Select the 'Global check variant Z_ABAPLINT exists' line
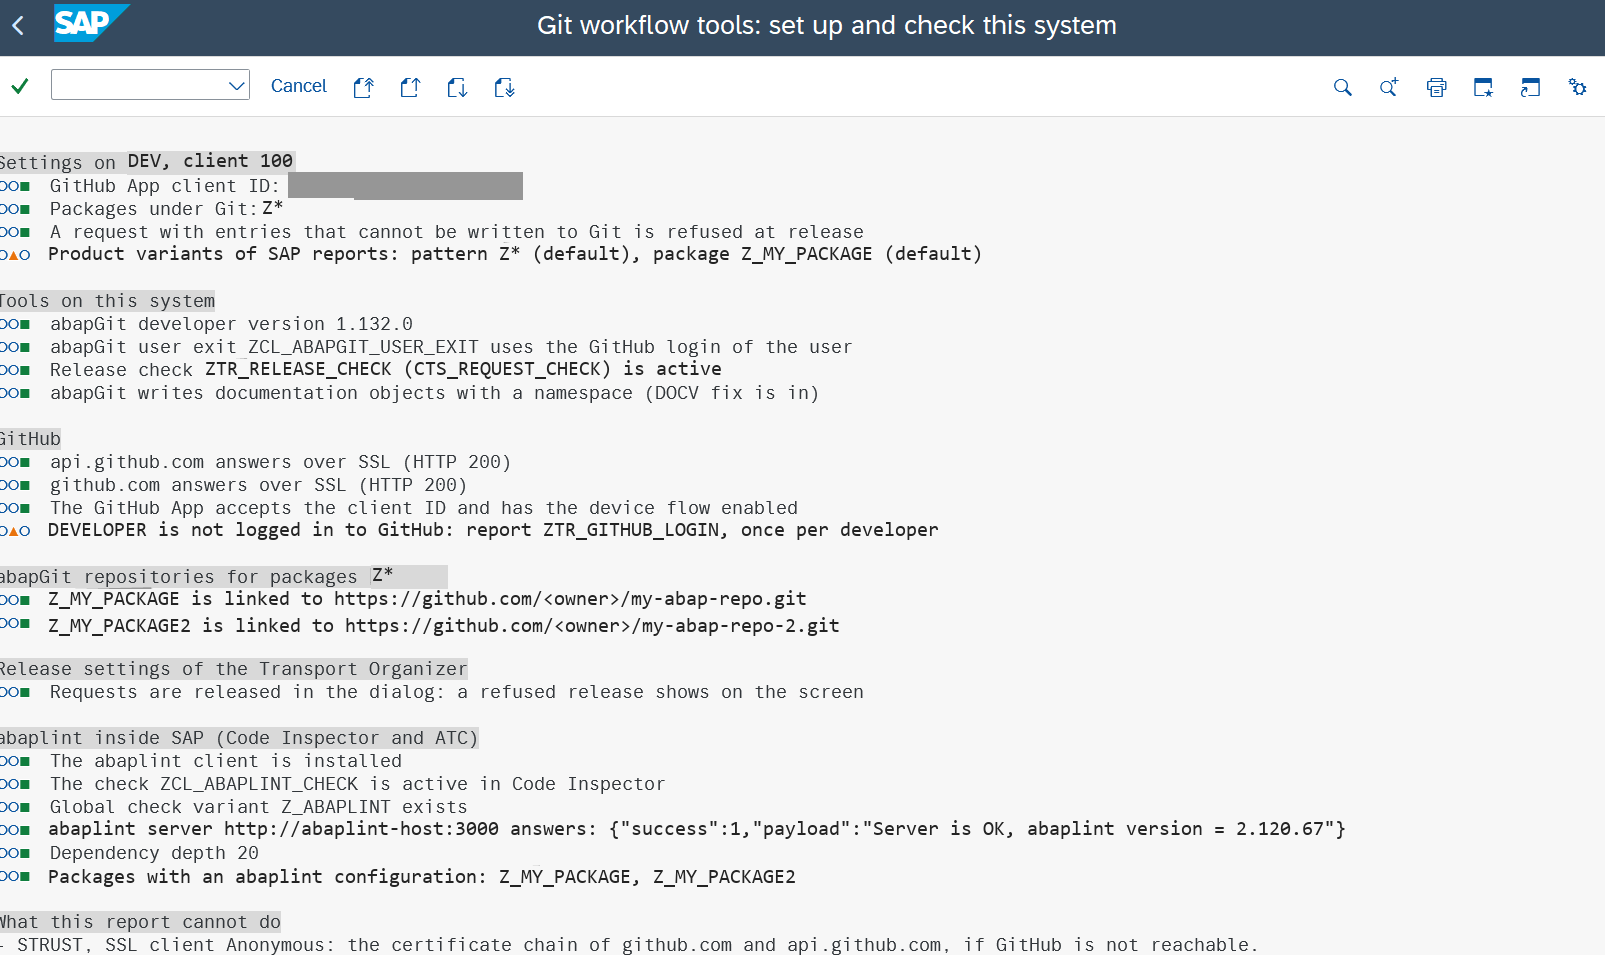Viewport: 1605px width, 955px height. 258,807
